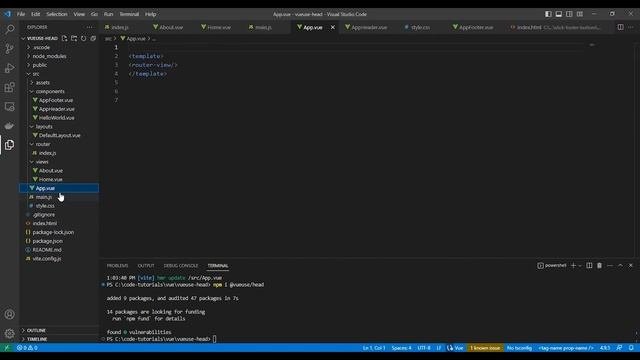This screenshot has width=640, height=360.
Task: Switch to the About.vue editor tab
Action: click(x=171, y=27)
